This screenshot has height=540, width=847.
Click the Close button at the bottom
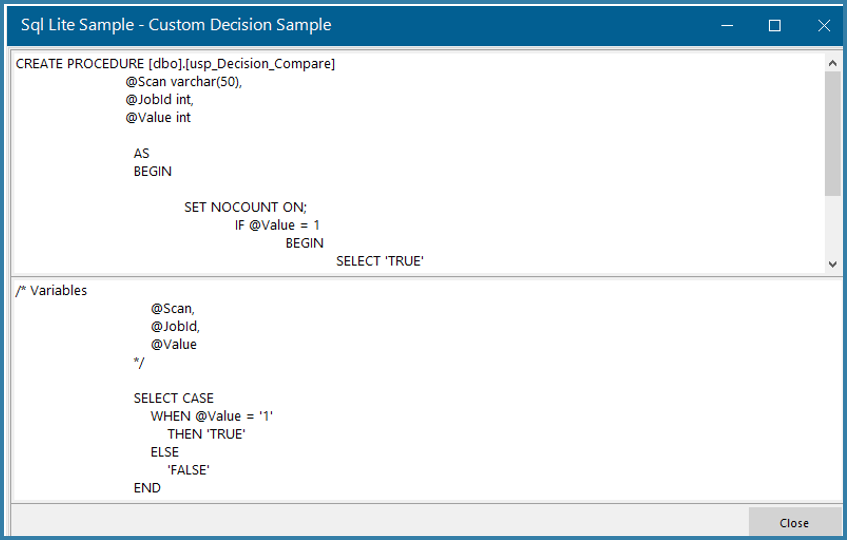coord(794,522)
